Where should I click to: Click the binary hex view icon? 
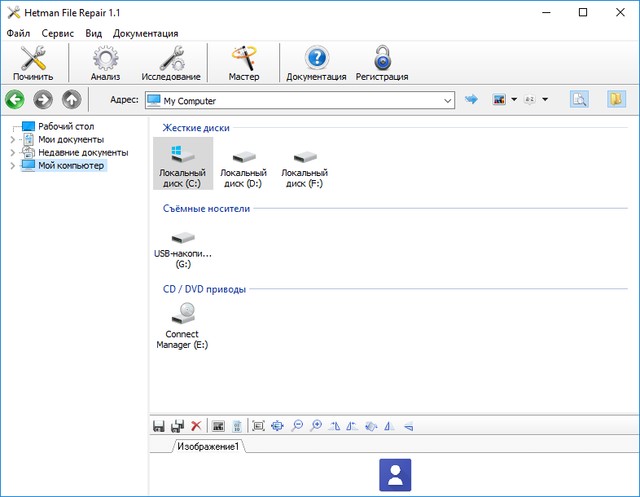237,426
